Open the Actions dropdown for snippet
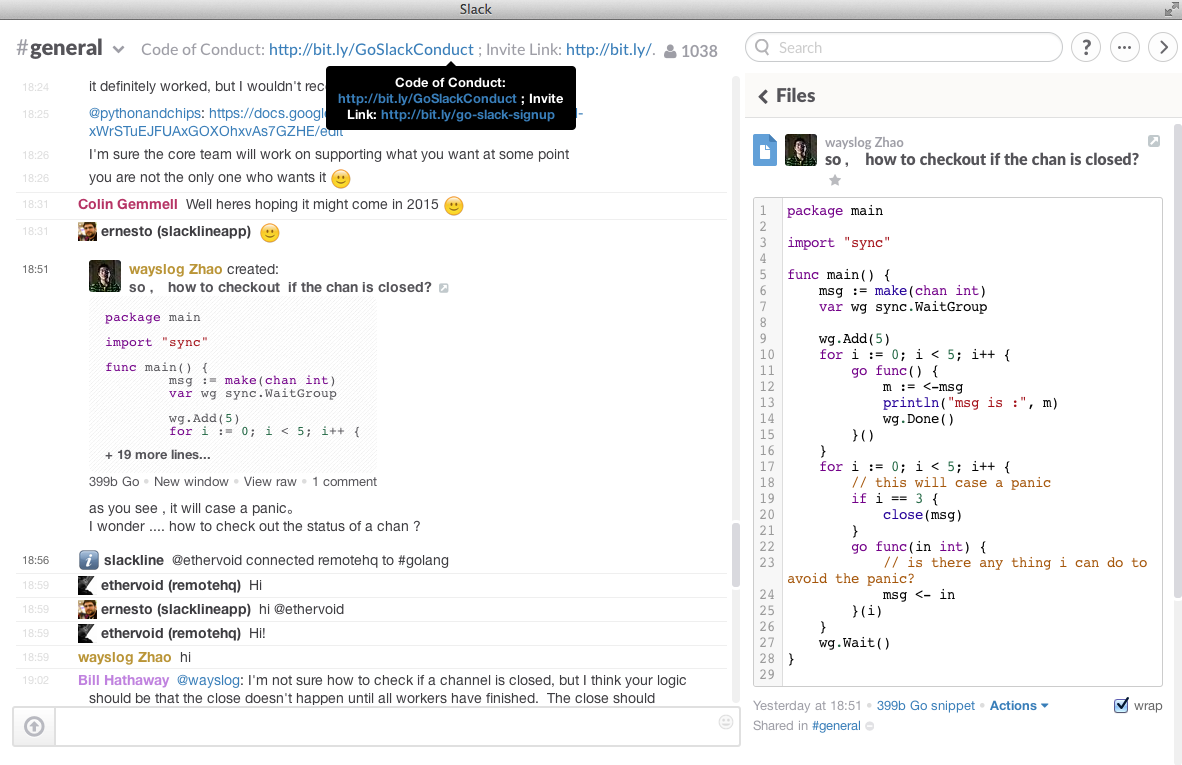 pyautogui.click(x=1018, y=705)
